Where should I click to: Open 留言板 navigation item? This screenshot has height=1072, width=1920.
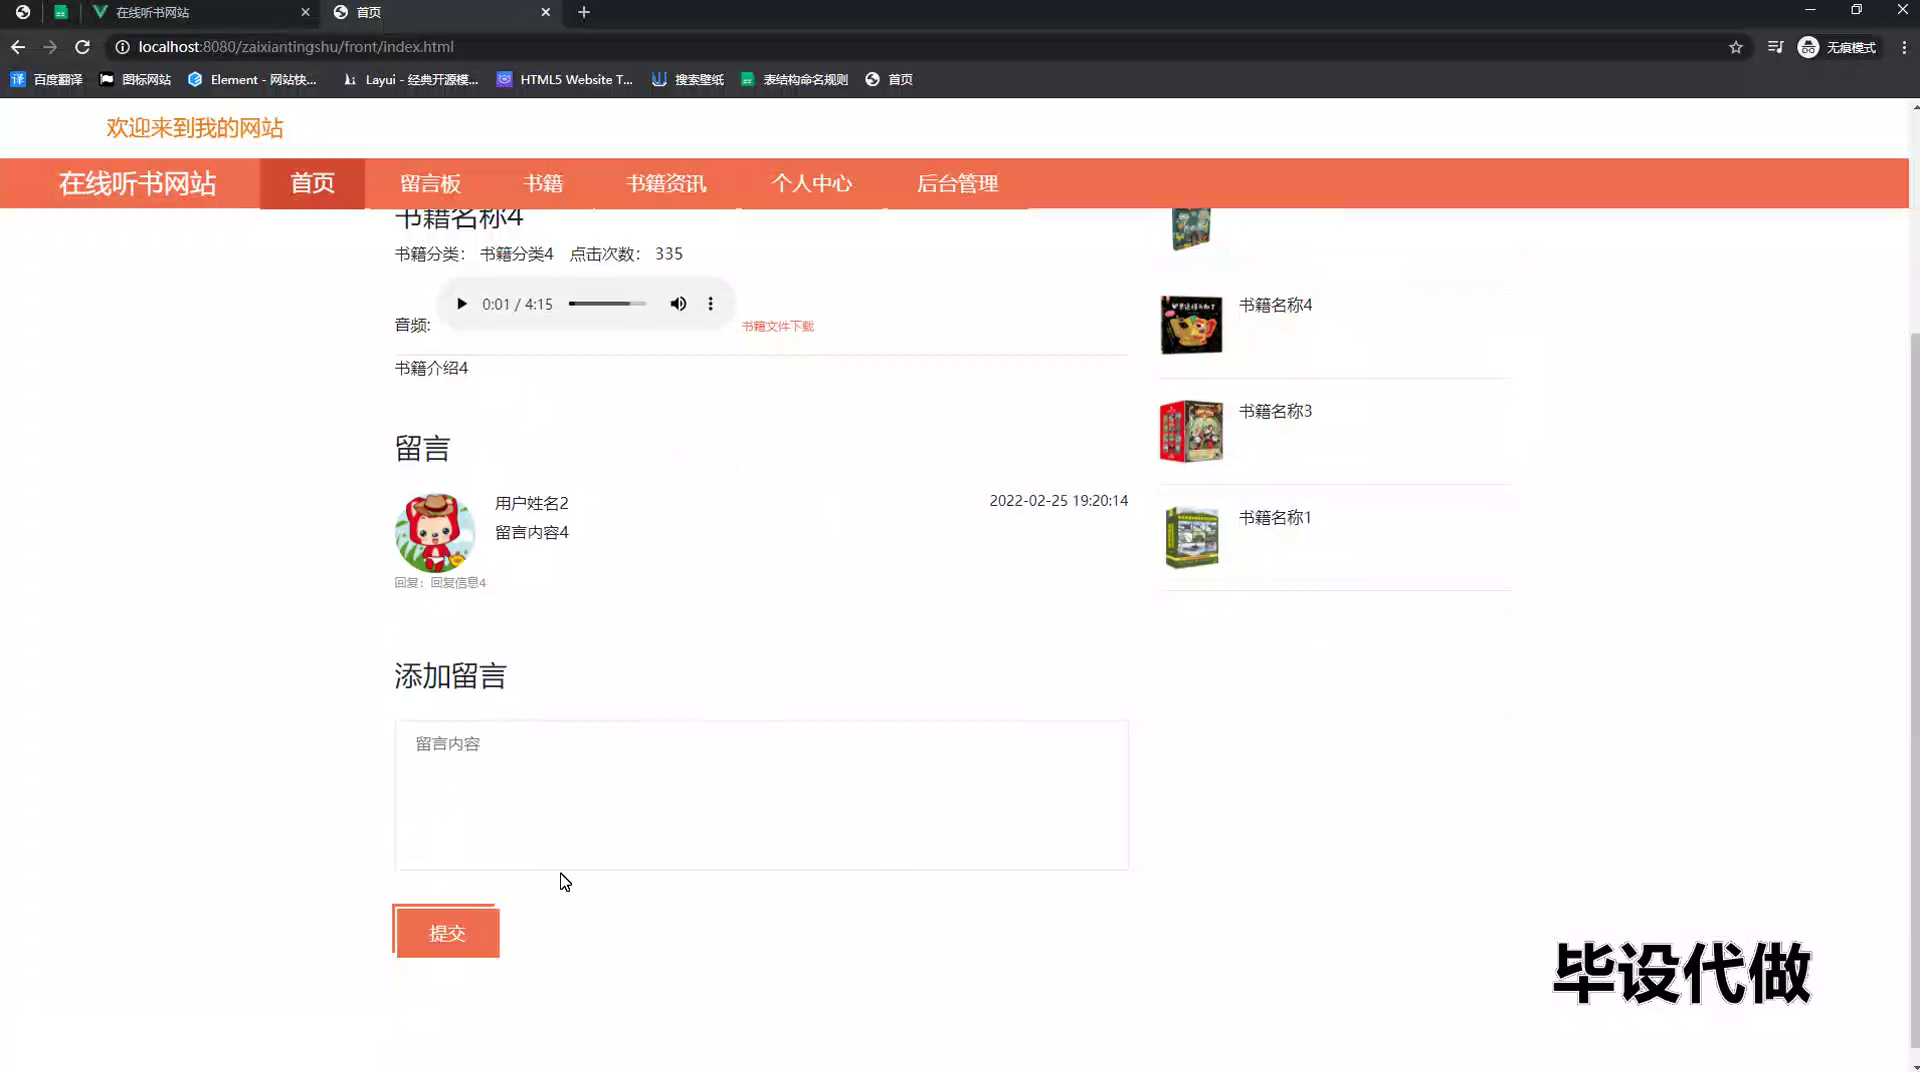click(430, 183)
